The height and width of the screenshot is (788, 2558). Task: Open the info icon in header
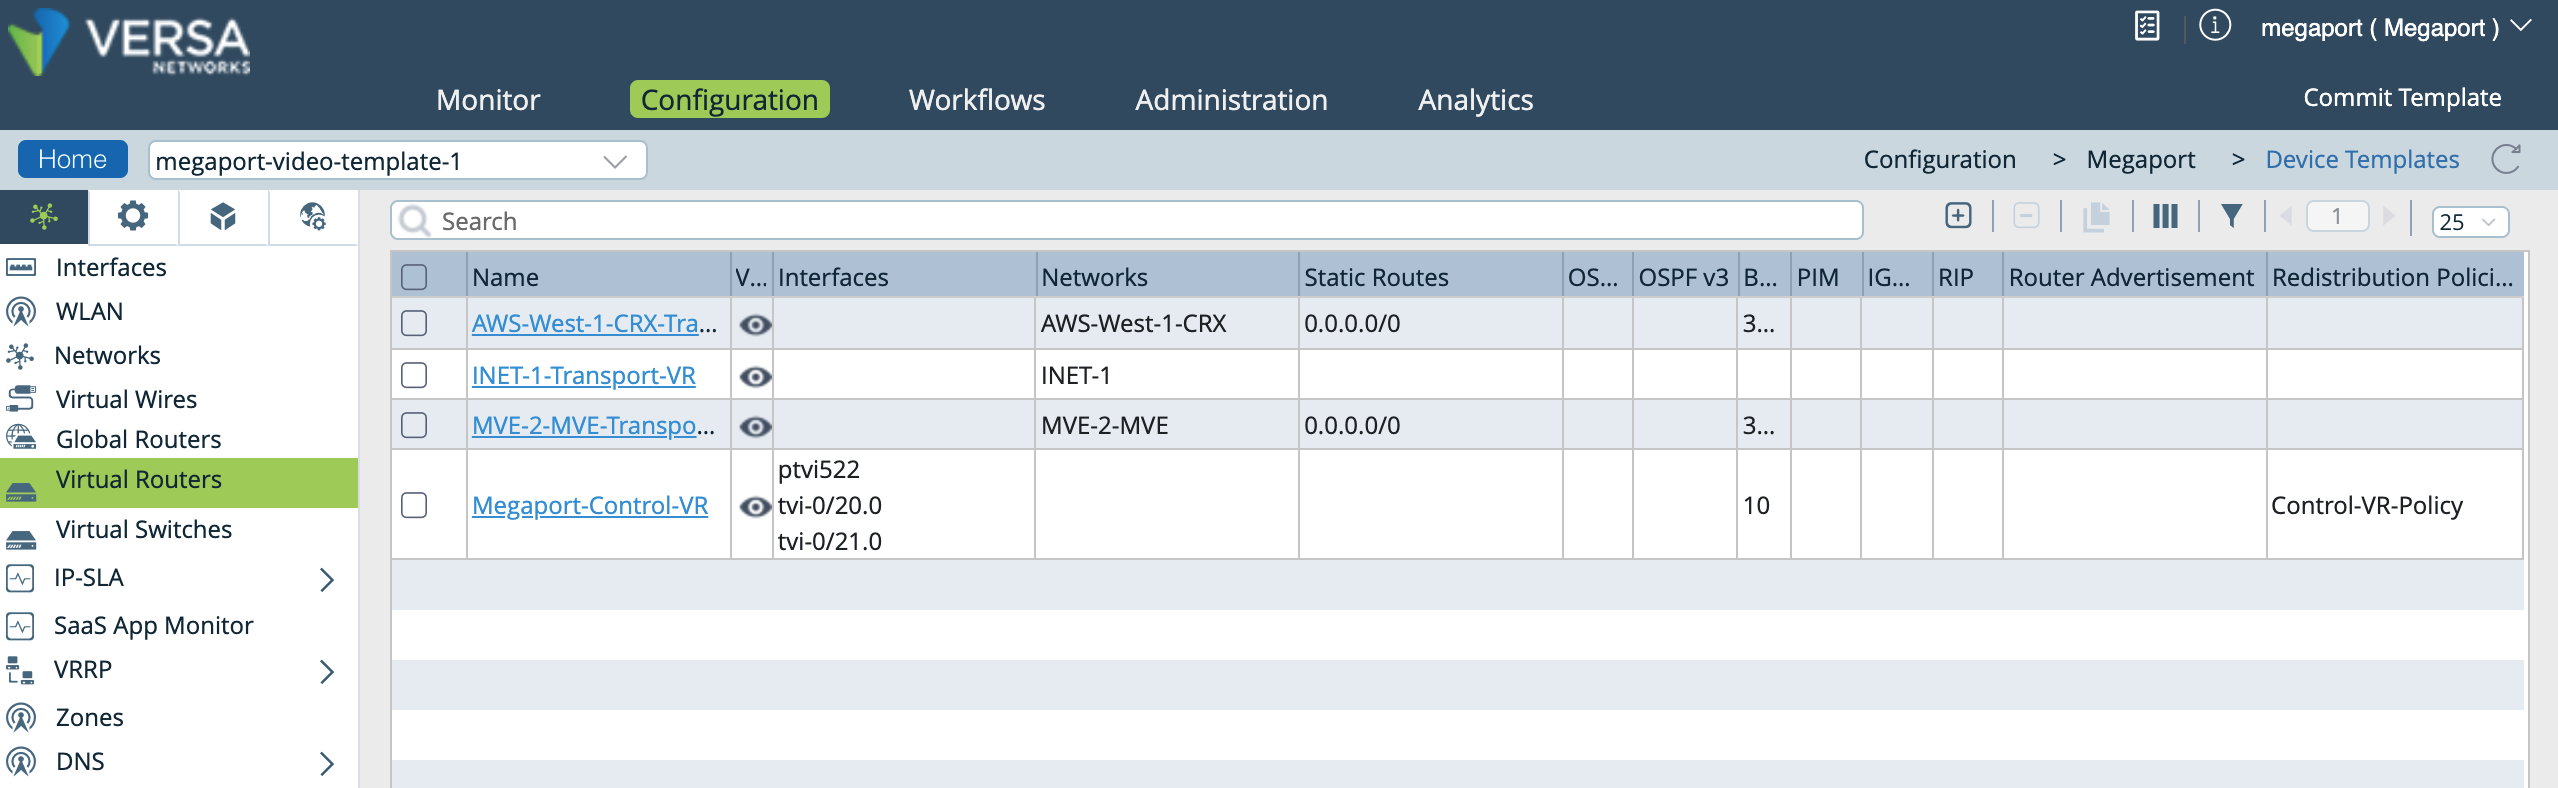pos(2215,26)
